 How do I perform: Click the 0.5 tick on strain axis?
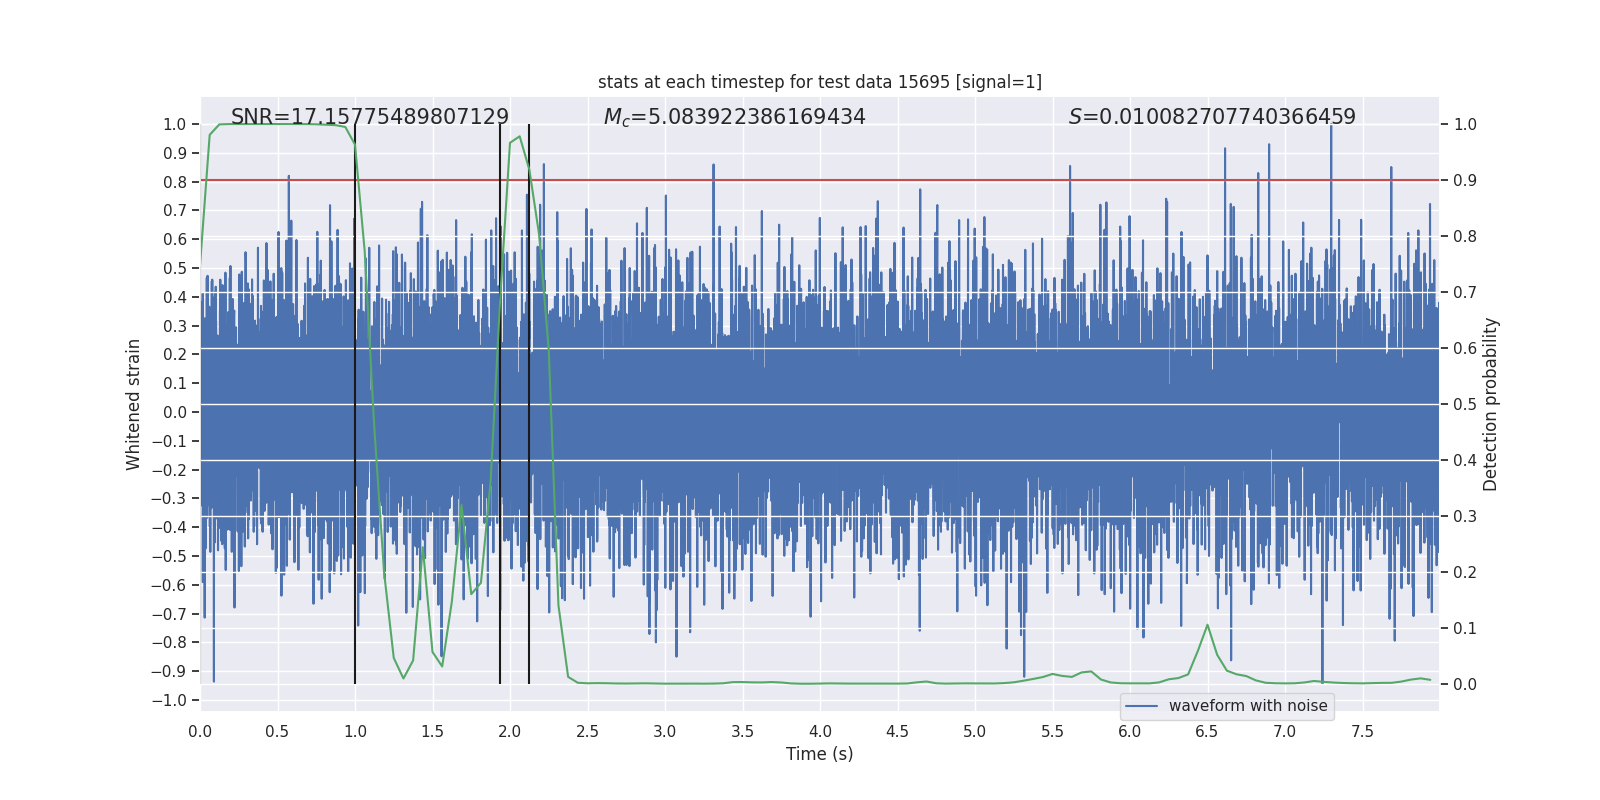175,268
